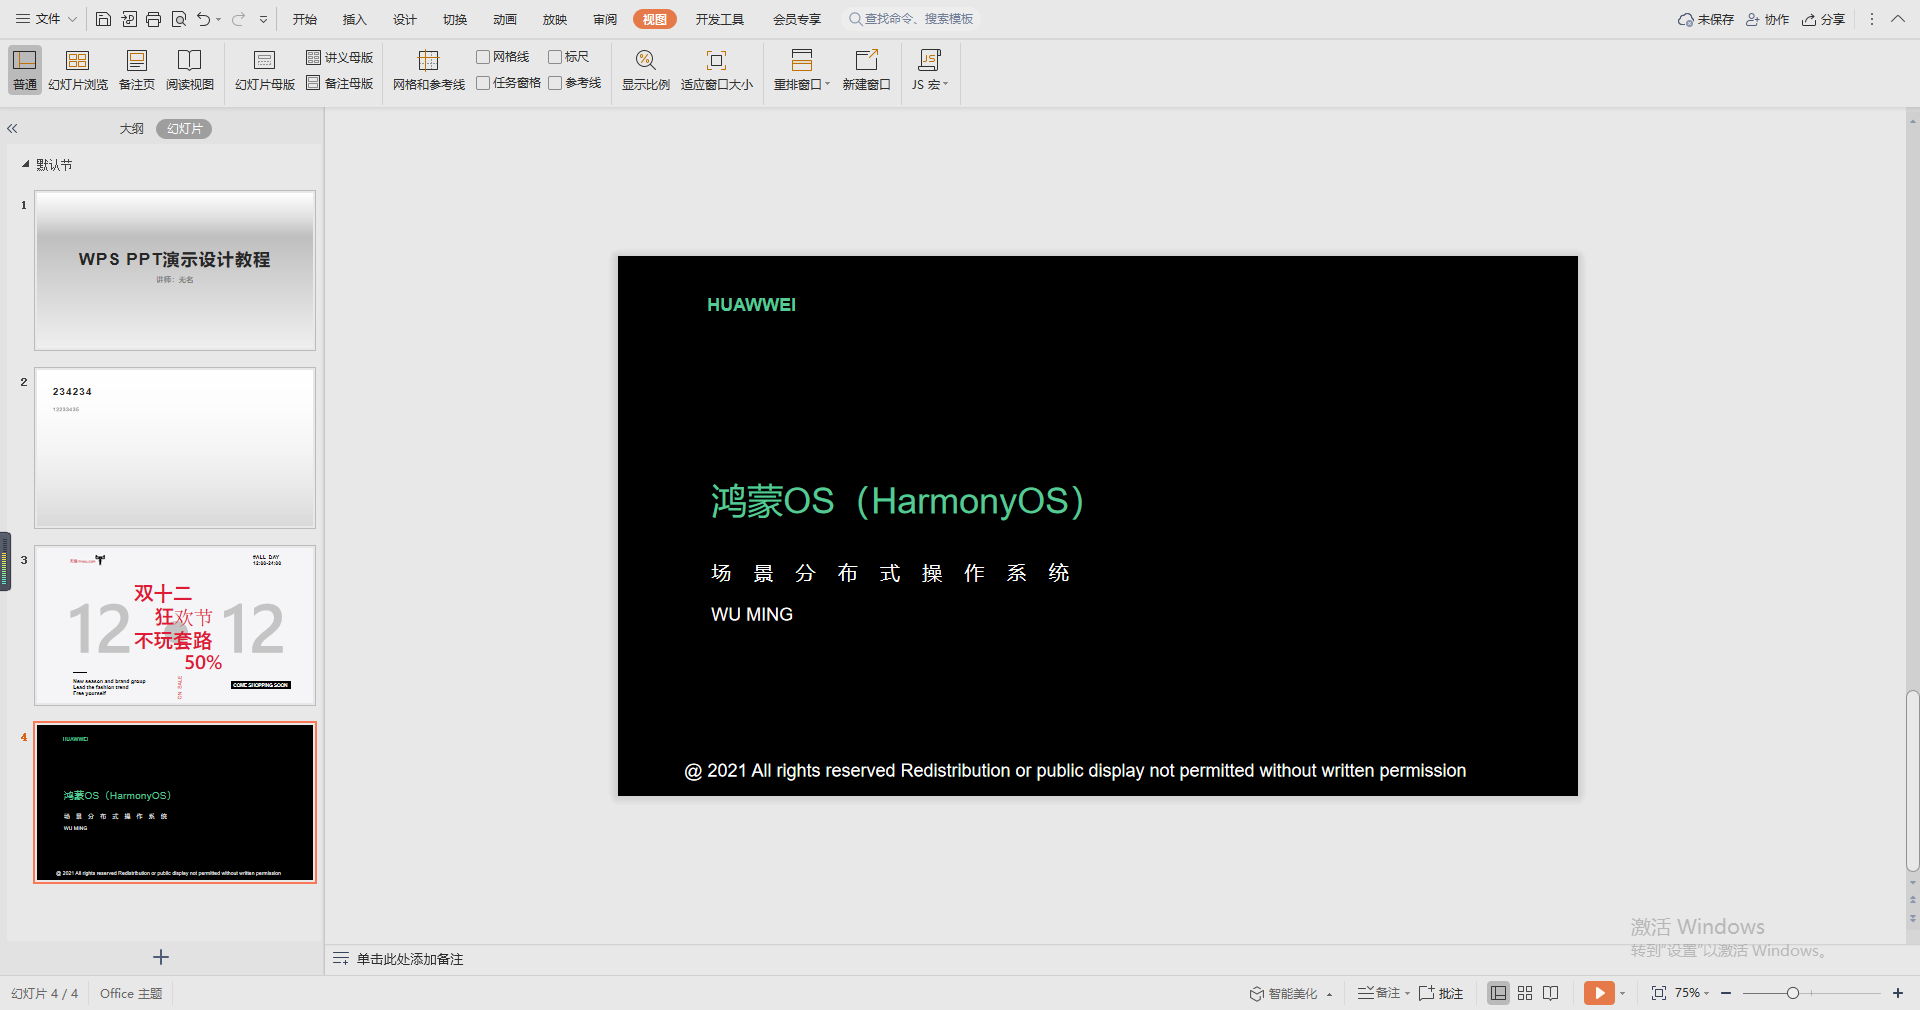The width and height of the screenshot is (1920, 1010).
Task: Expand quick access toolbar customize dropdown
Action: [264, 20]
